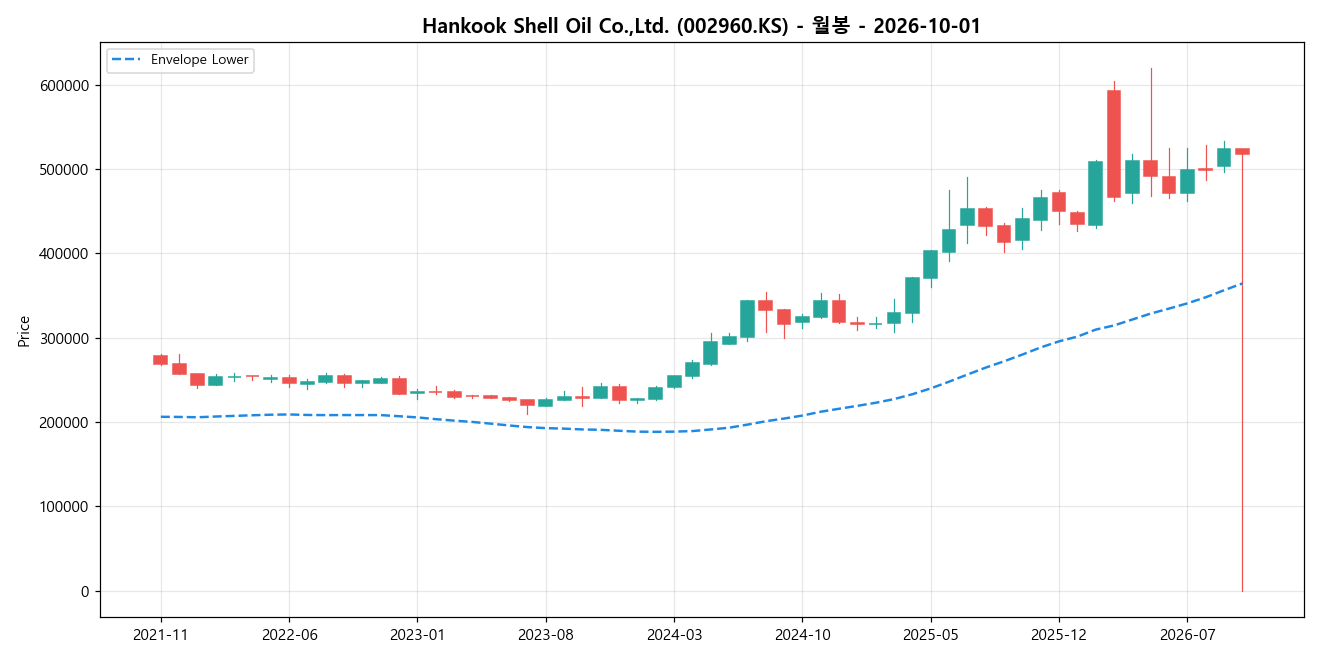1320x660 pixels.
Task: Click the chart title Hankook Shell Oil
Action: (701, 26)
